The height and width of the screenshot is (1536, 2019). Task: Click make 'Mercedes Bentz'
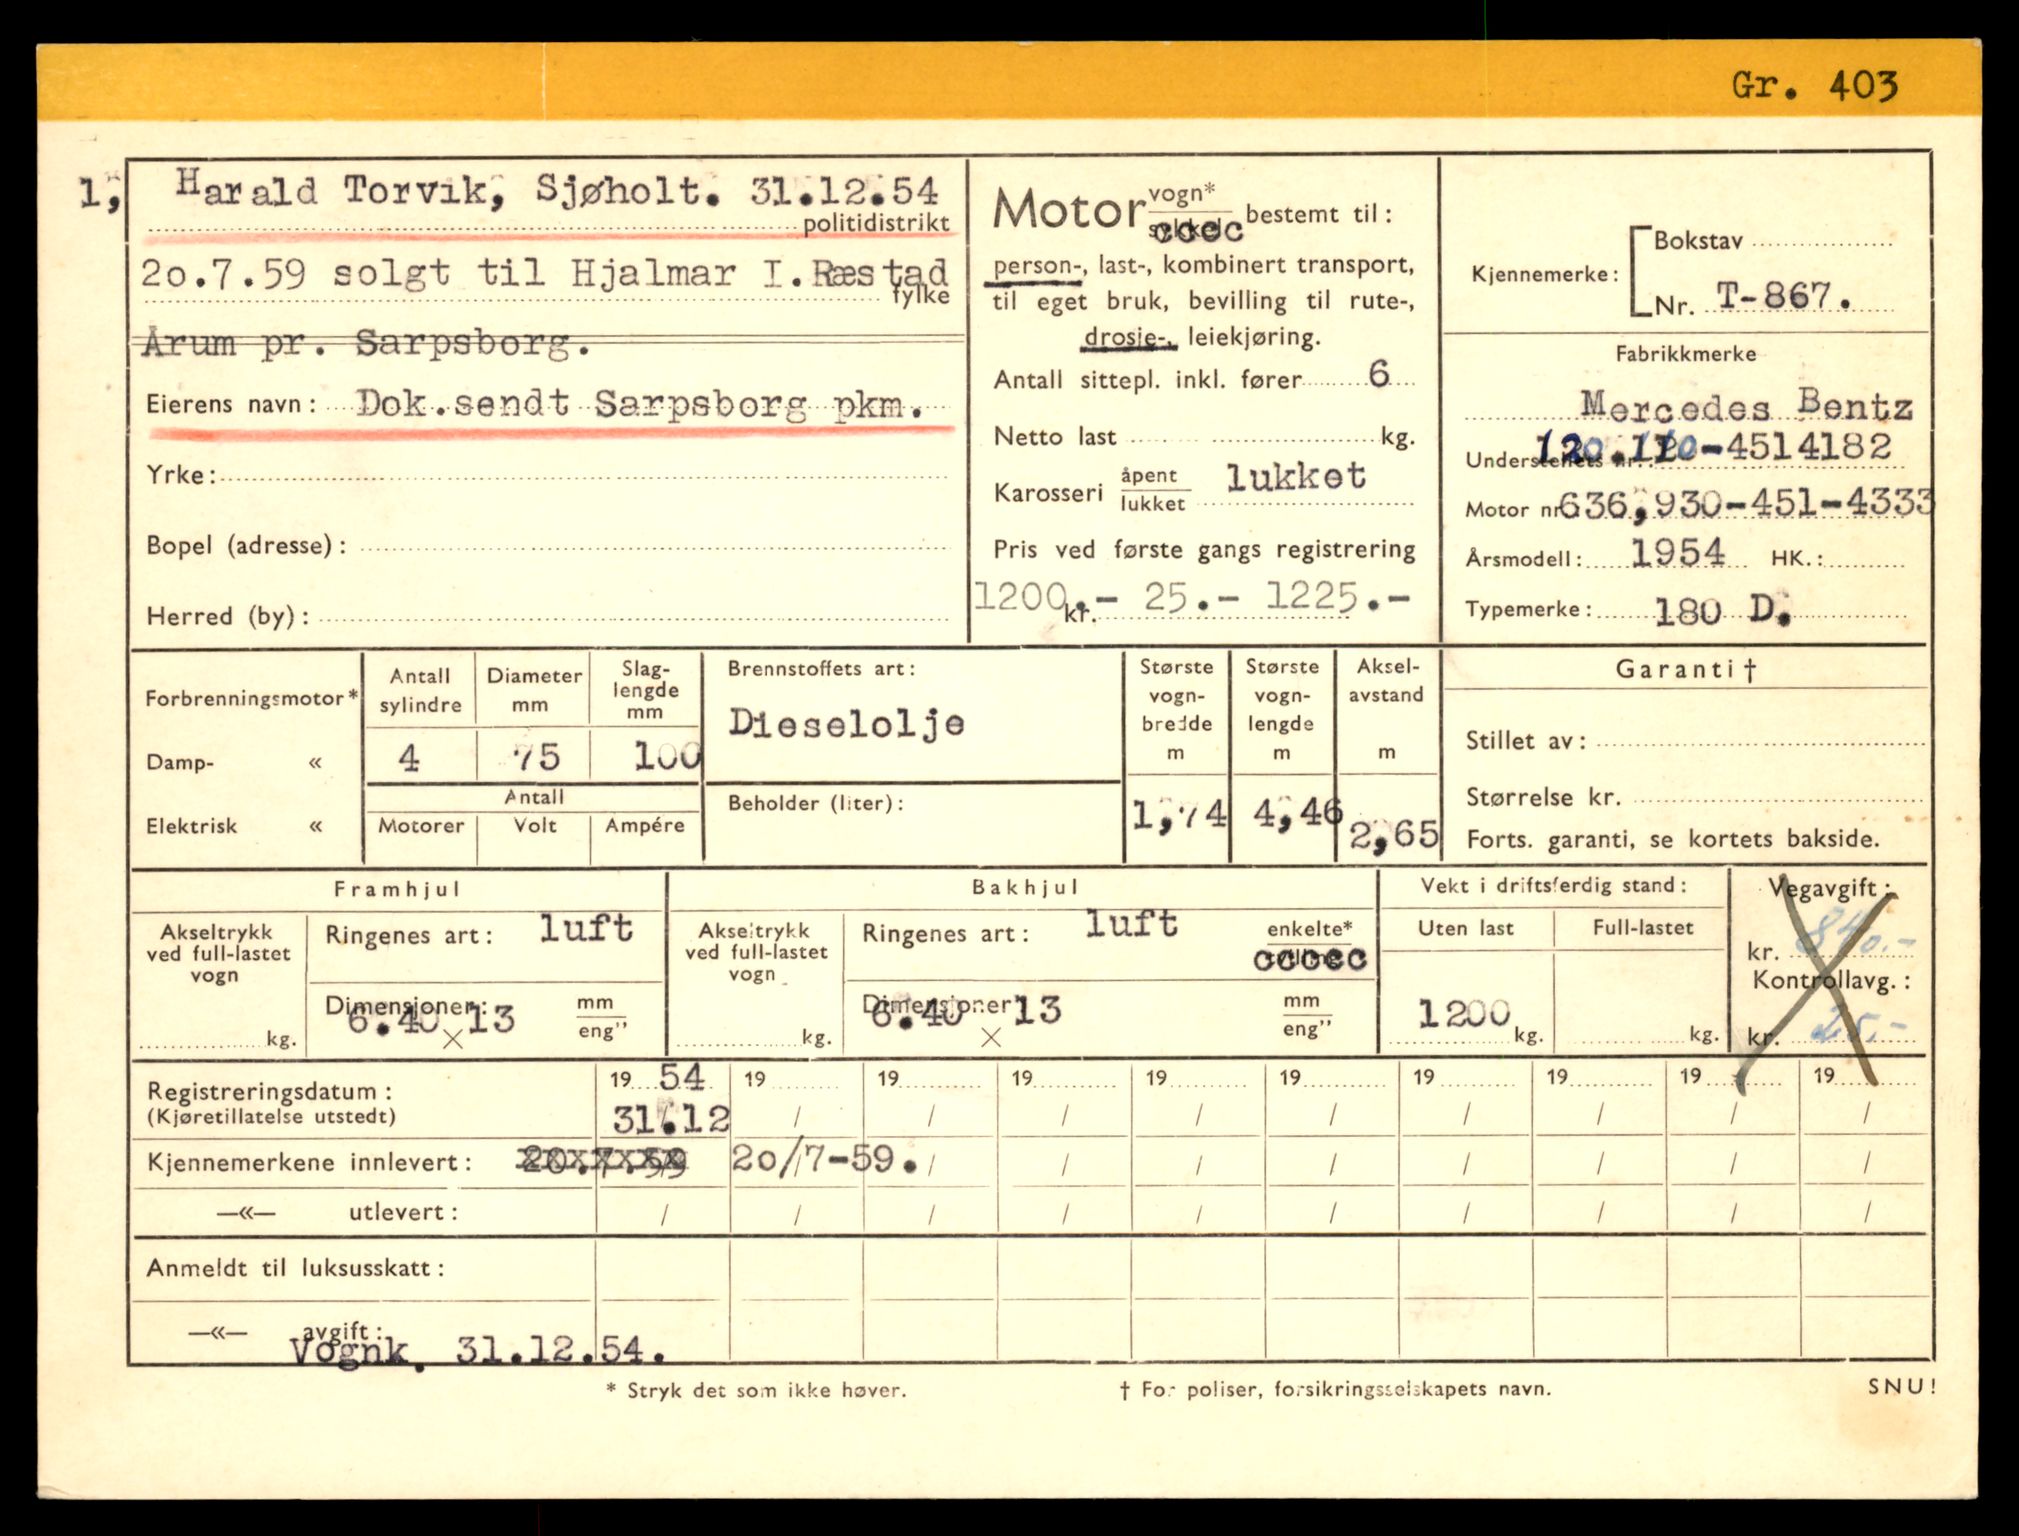pos(1746,406)
